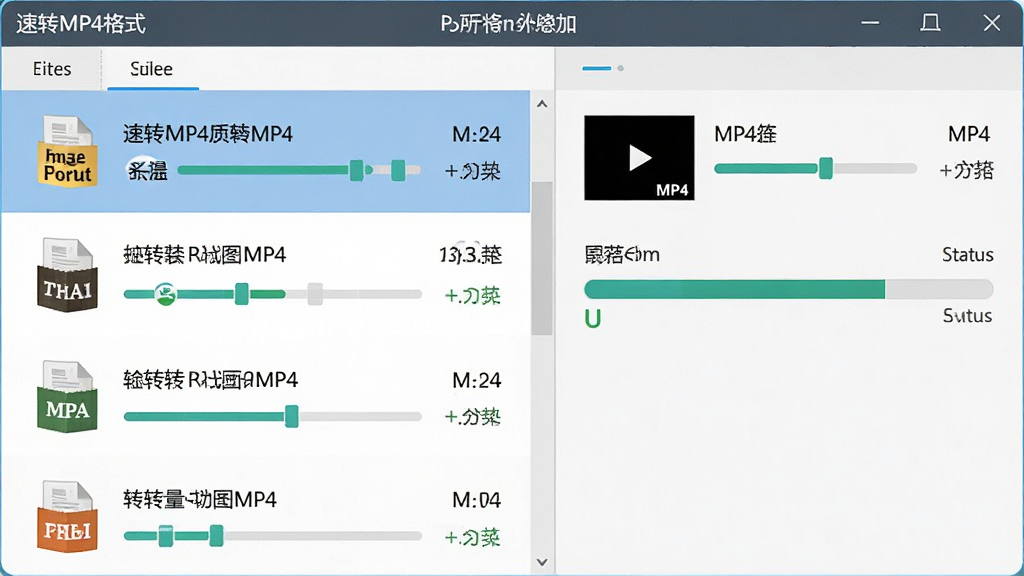1024x576 pixels.
Task: Click the dark brown THAI file icon
Action: tap(67, 274)
